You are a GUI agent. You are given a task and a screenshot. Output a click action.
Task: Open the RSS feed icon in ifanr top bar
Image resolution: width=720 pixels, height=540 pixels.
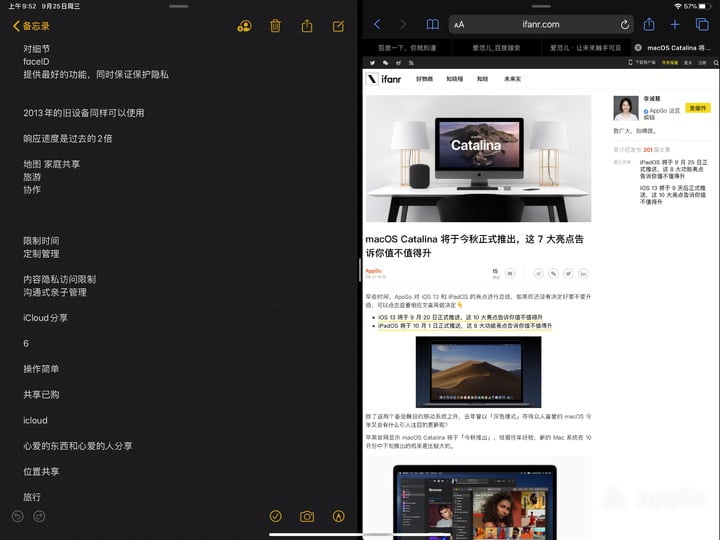pyautogui.click(x=411, y=63)
